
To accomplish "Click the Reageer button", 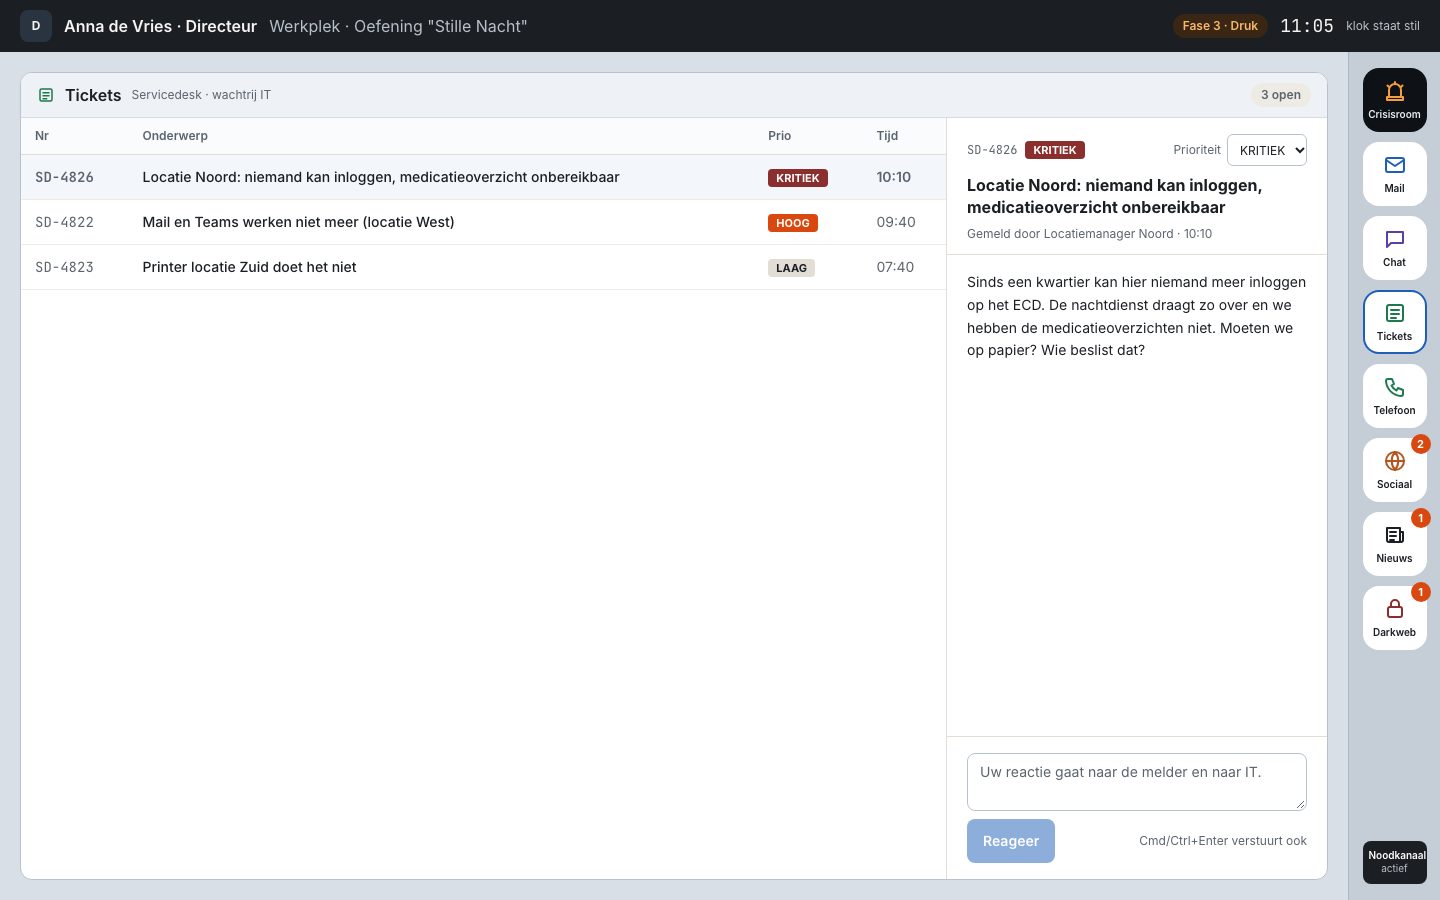I will click(1011, 841).
